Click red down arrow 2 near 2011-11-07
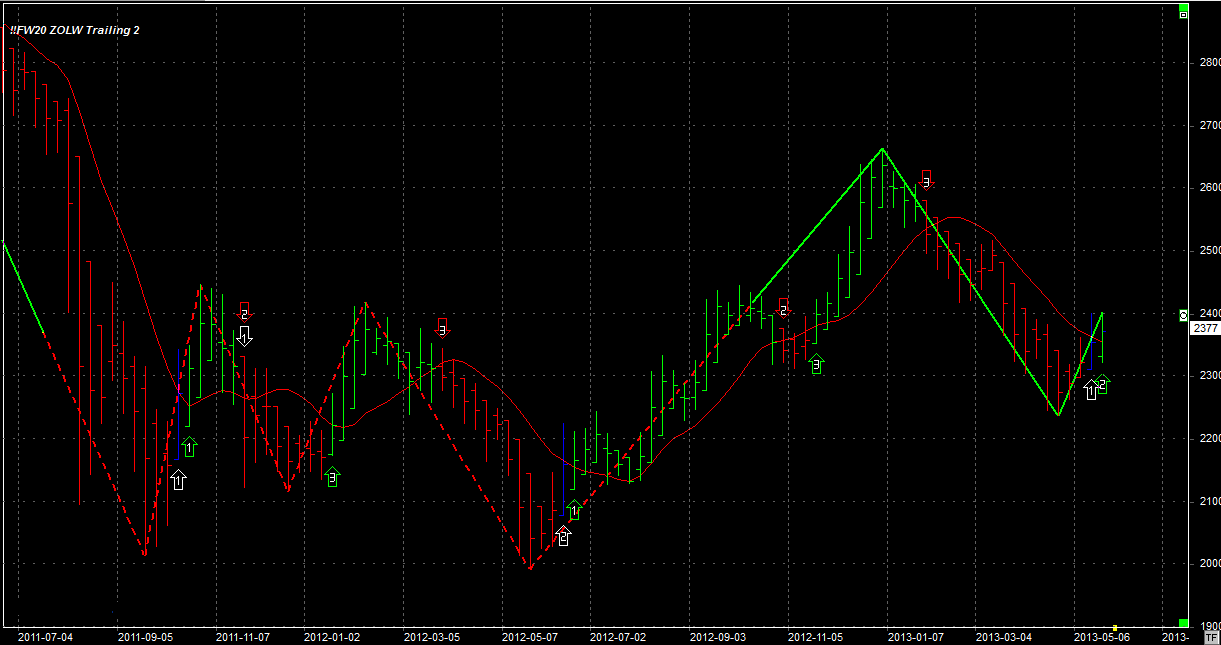This screenshot has height=645, width=1221. coord(244,311)
